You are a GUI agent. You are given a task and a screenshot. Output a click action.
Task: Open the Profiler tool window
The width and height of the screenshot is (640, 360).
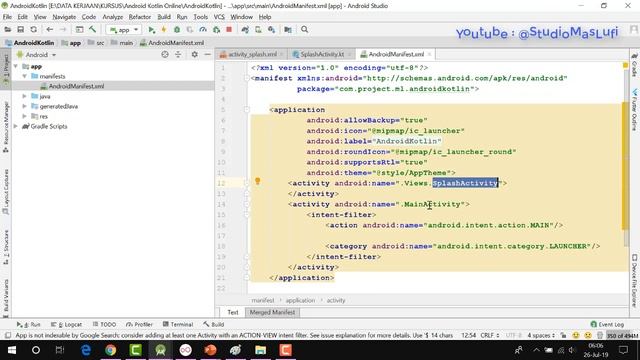(140, 324)
